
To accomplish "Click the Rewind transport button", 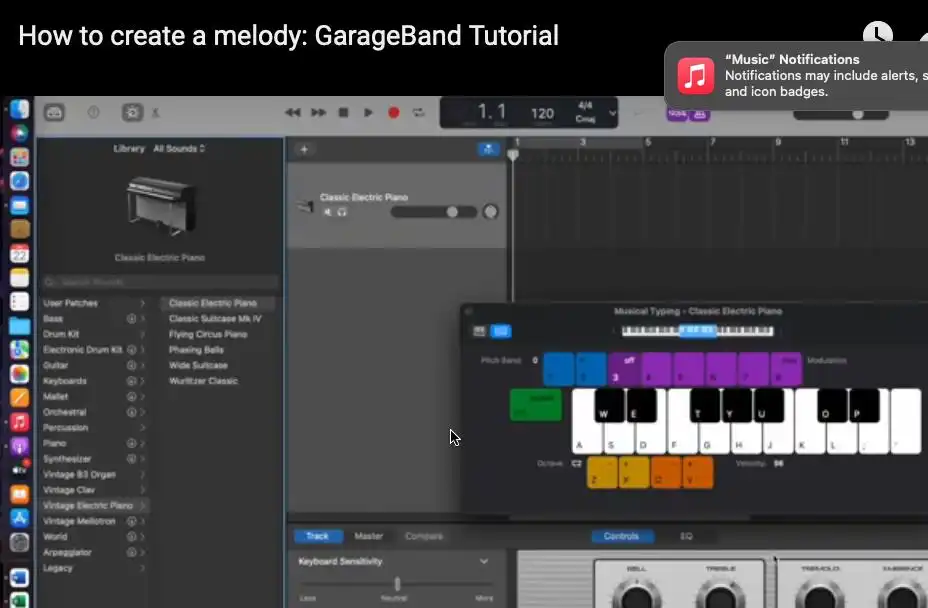I will point(292,112).
